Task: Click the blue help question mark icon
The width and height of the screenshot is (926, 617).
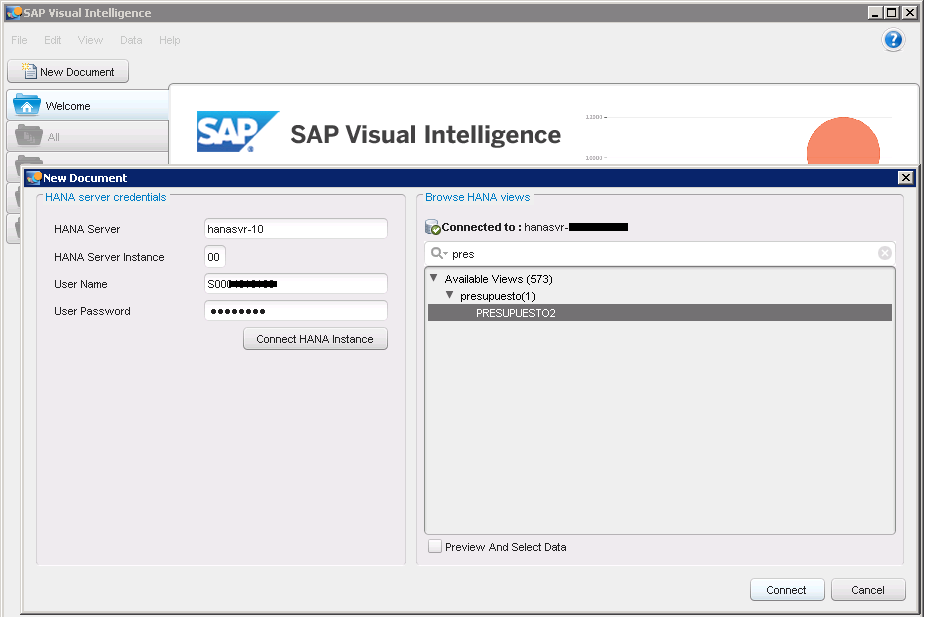Action: coord(893,40)
